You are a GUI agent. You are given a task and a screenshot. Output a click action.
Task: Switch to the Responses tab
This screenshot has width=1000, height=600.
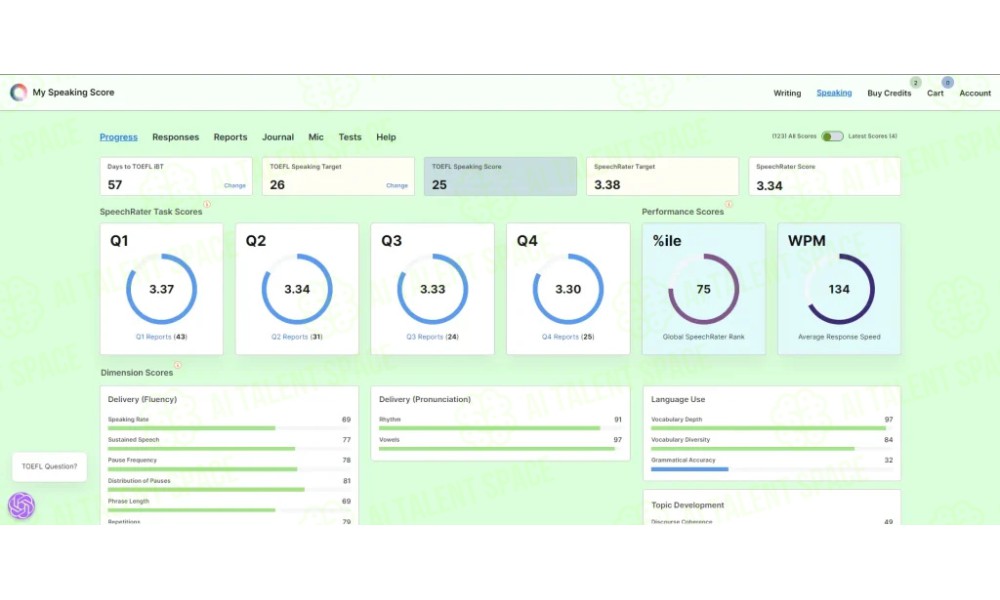[175, 137]
